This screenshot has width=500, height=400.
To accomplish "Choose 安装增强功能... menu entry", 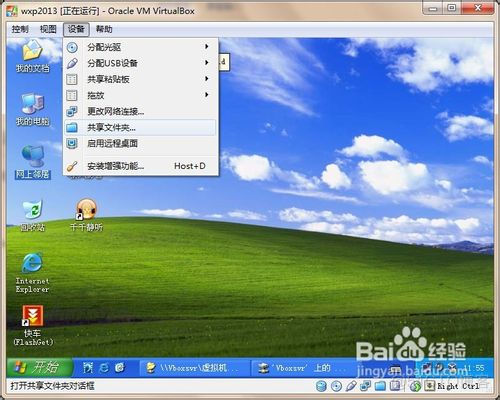I will pos(140,166).
